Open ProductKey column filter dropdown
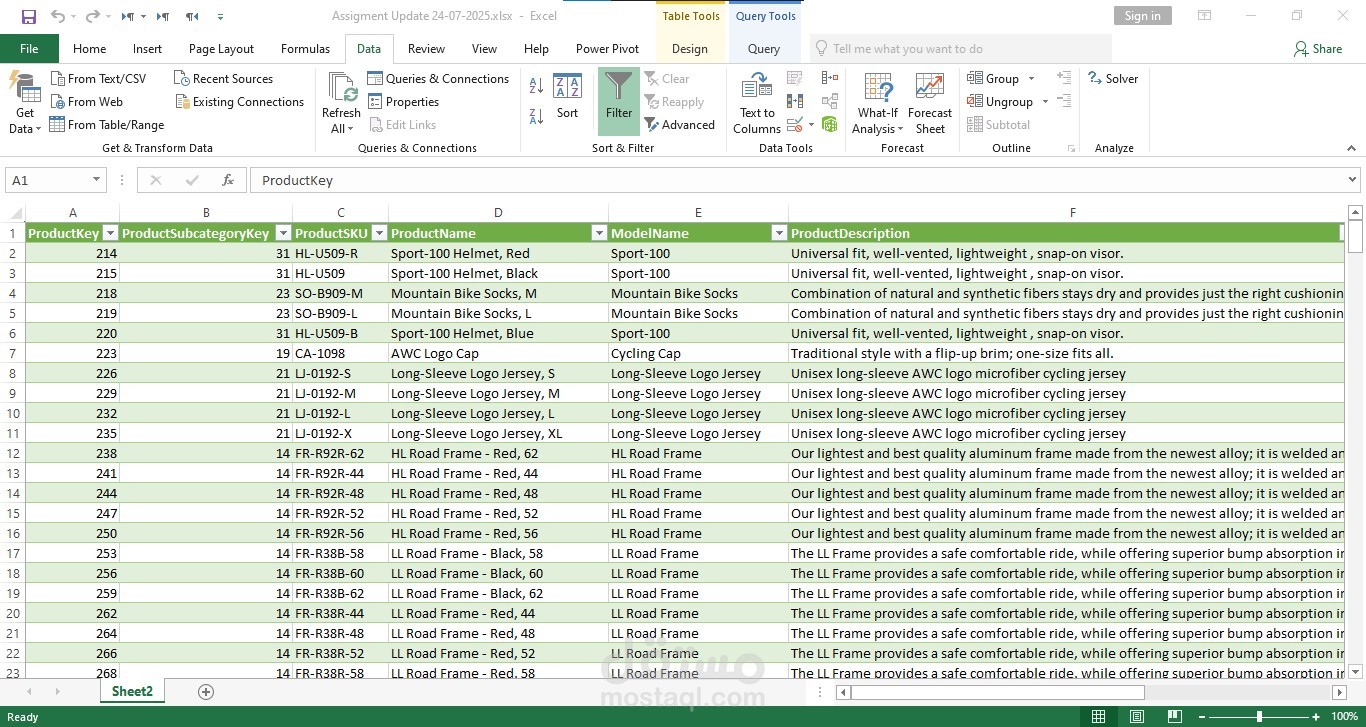Screen dimensions: 1366x727 coord(110,233)
